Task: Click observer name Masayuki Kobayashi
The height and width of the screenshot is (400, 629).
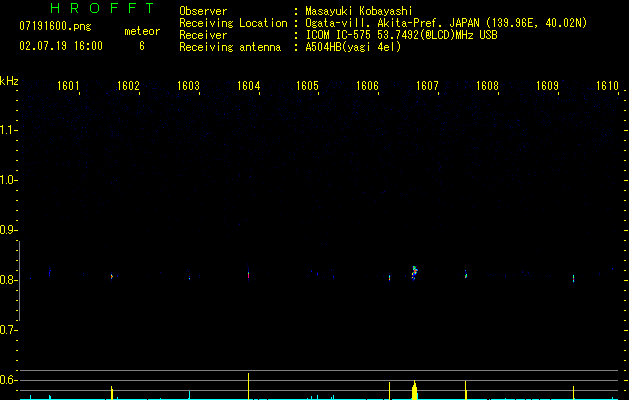Action: coord(359,11)
